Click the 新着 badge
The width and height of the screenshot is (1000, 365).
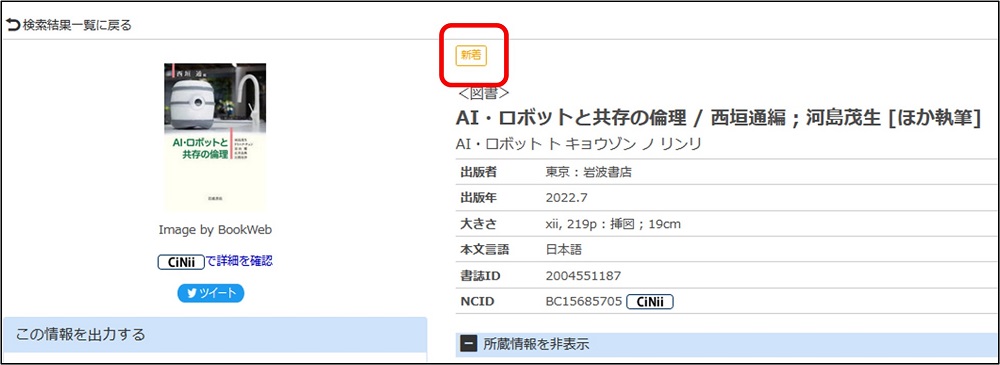click(471, 56)
